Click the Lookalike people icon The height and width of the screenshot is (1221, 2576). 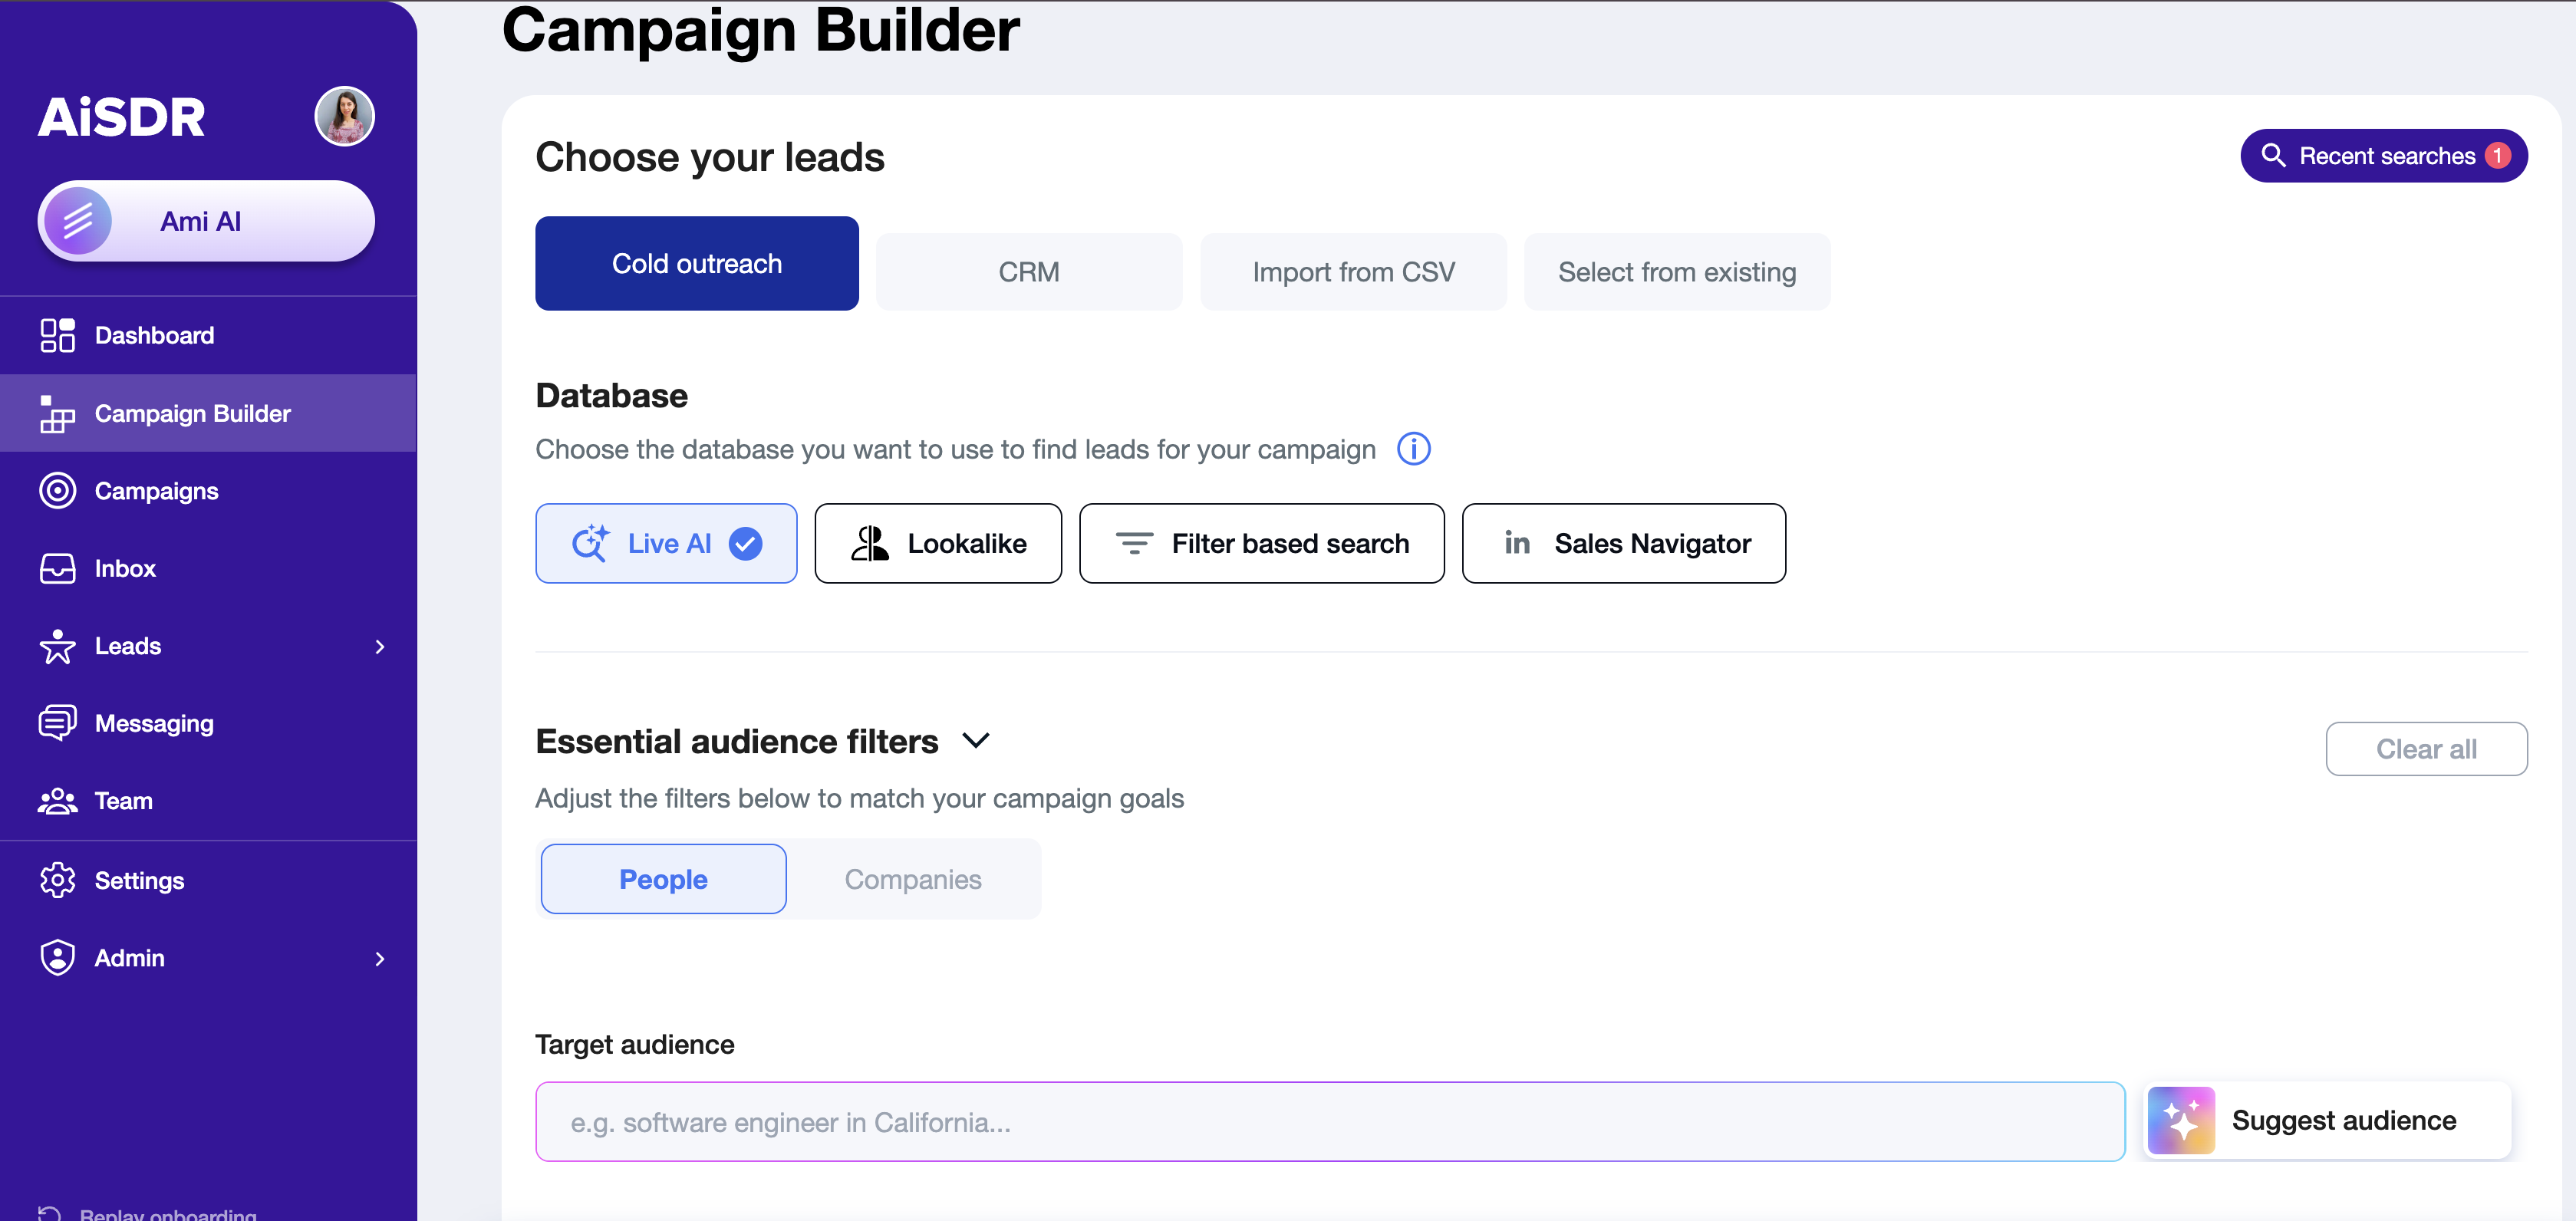tap(870, 543)
